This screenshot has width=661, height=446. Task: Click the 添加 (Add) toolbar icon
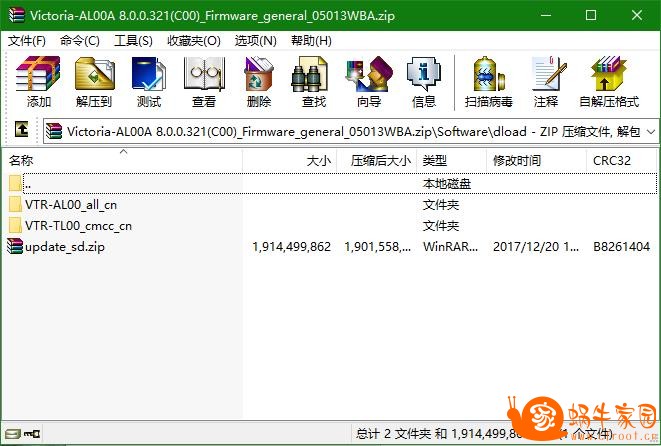pos(38,74)
